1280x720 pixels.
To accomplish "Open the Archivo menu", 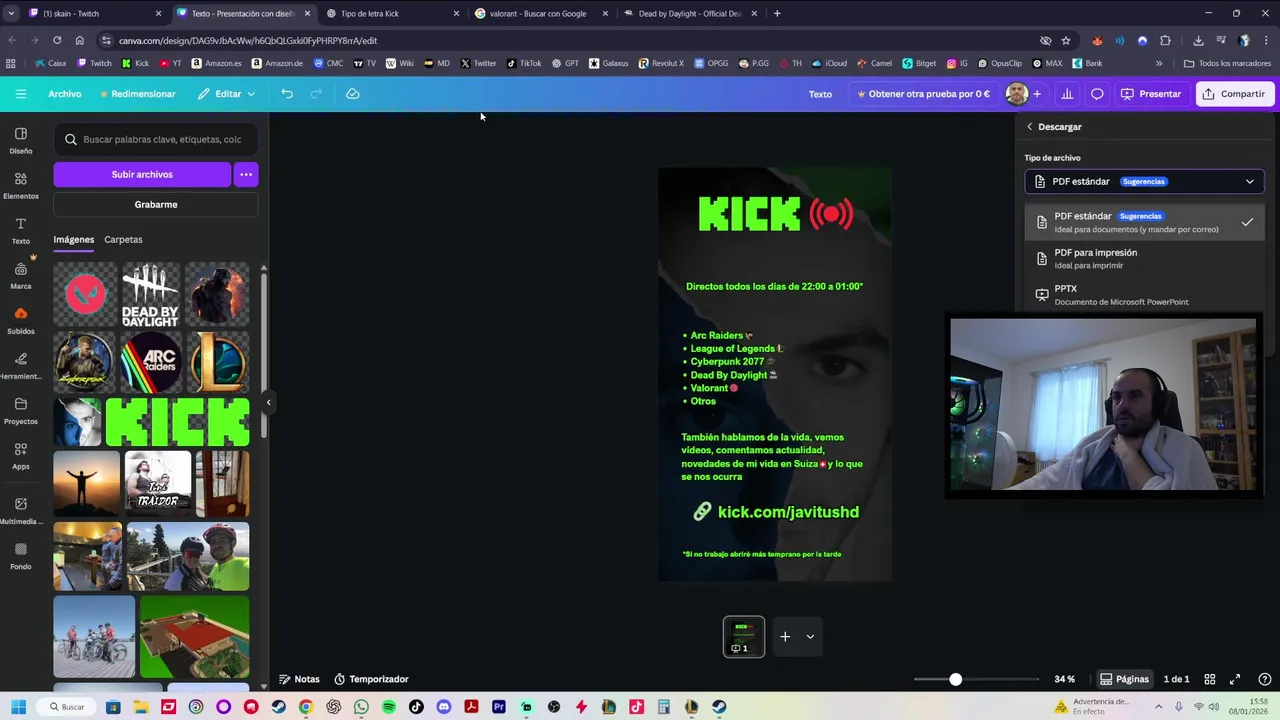I will point(65,94).
